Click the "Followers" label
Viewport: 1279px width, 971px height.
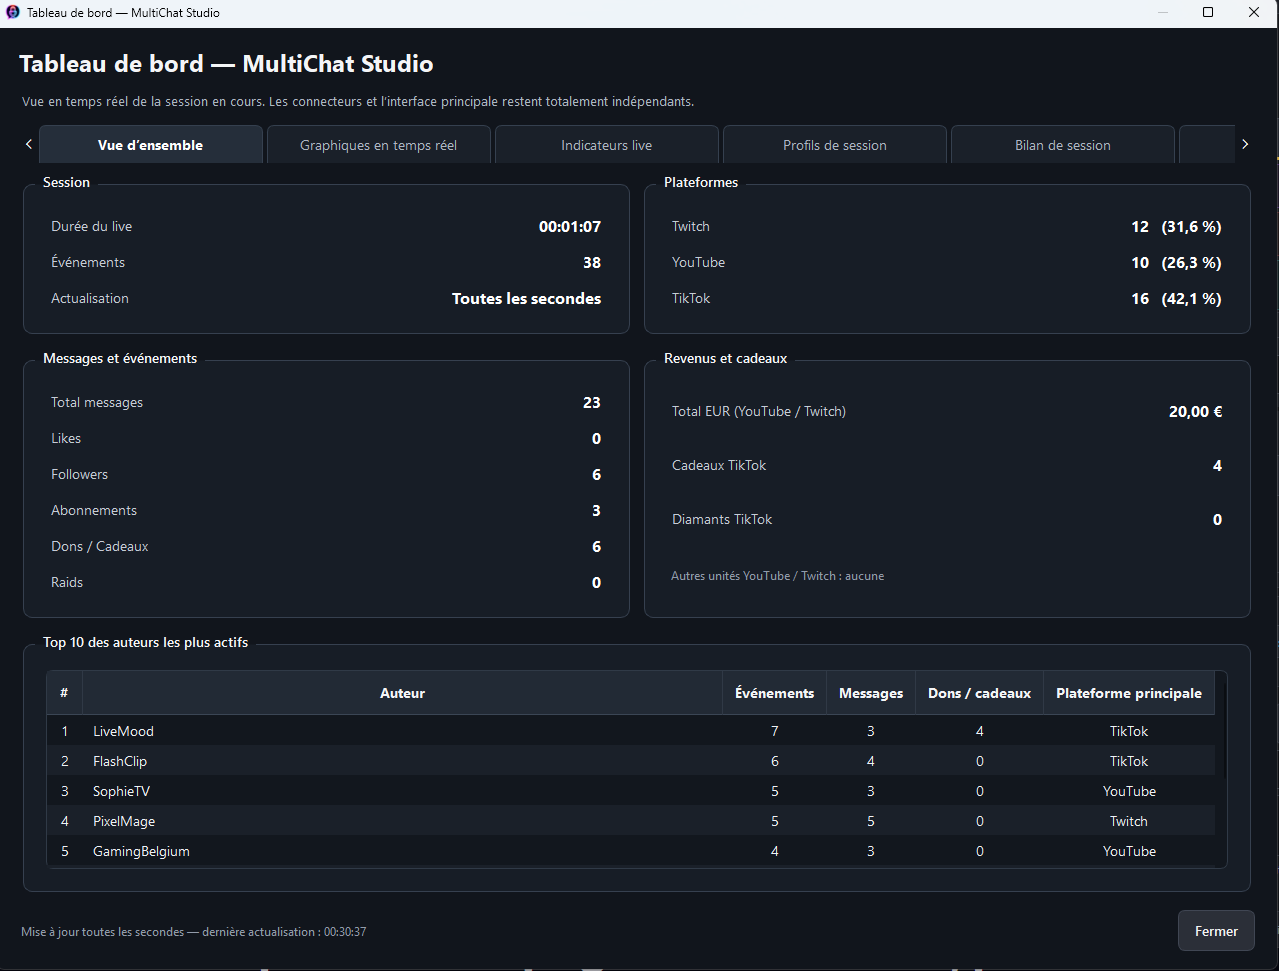tap(80, 475)
